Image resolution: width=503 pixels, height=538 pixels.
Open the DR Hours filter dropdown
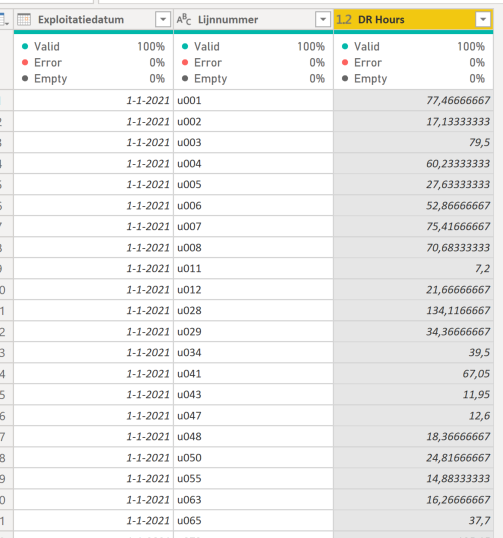tap(483, 20)
